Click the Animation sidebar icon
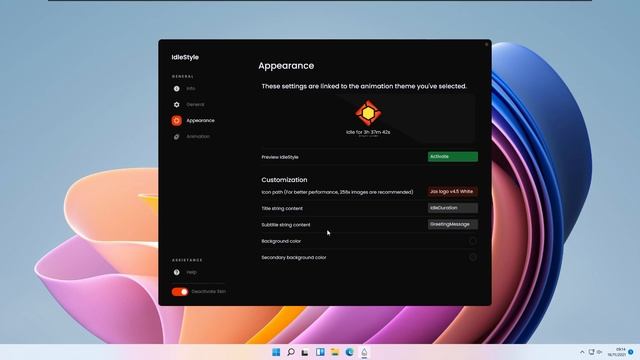Image resolution: width=640 pixels, height=360 pixels. point(176,137)
